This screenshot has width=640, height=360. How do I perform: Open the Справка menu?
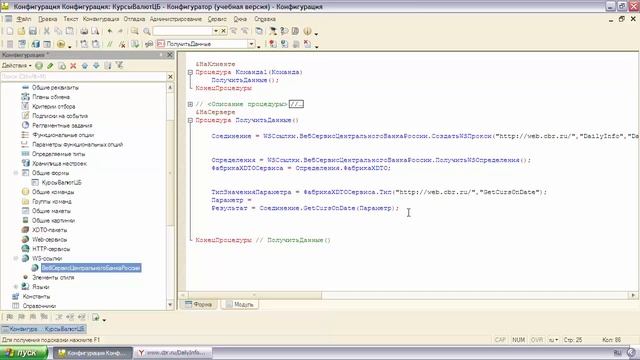tap(265, 19)
